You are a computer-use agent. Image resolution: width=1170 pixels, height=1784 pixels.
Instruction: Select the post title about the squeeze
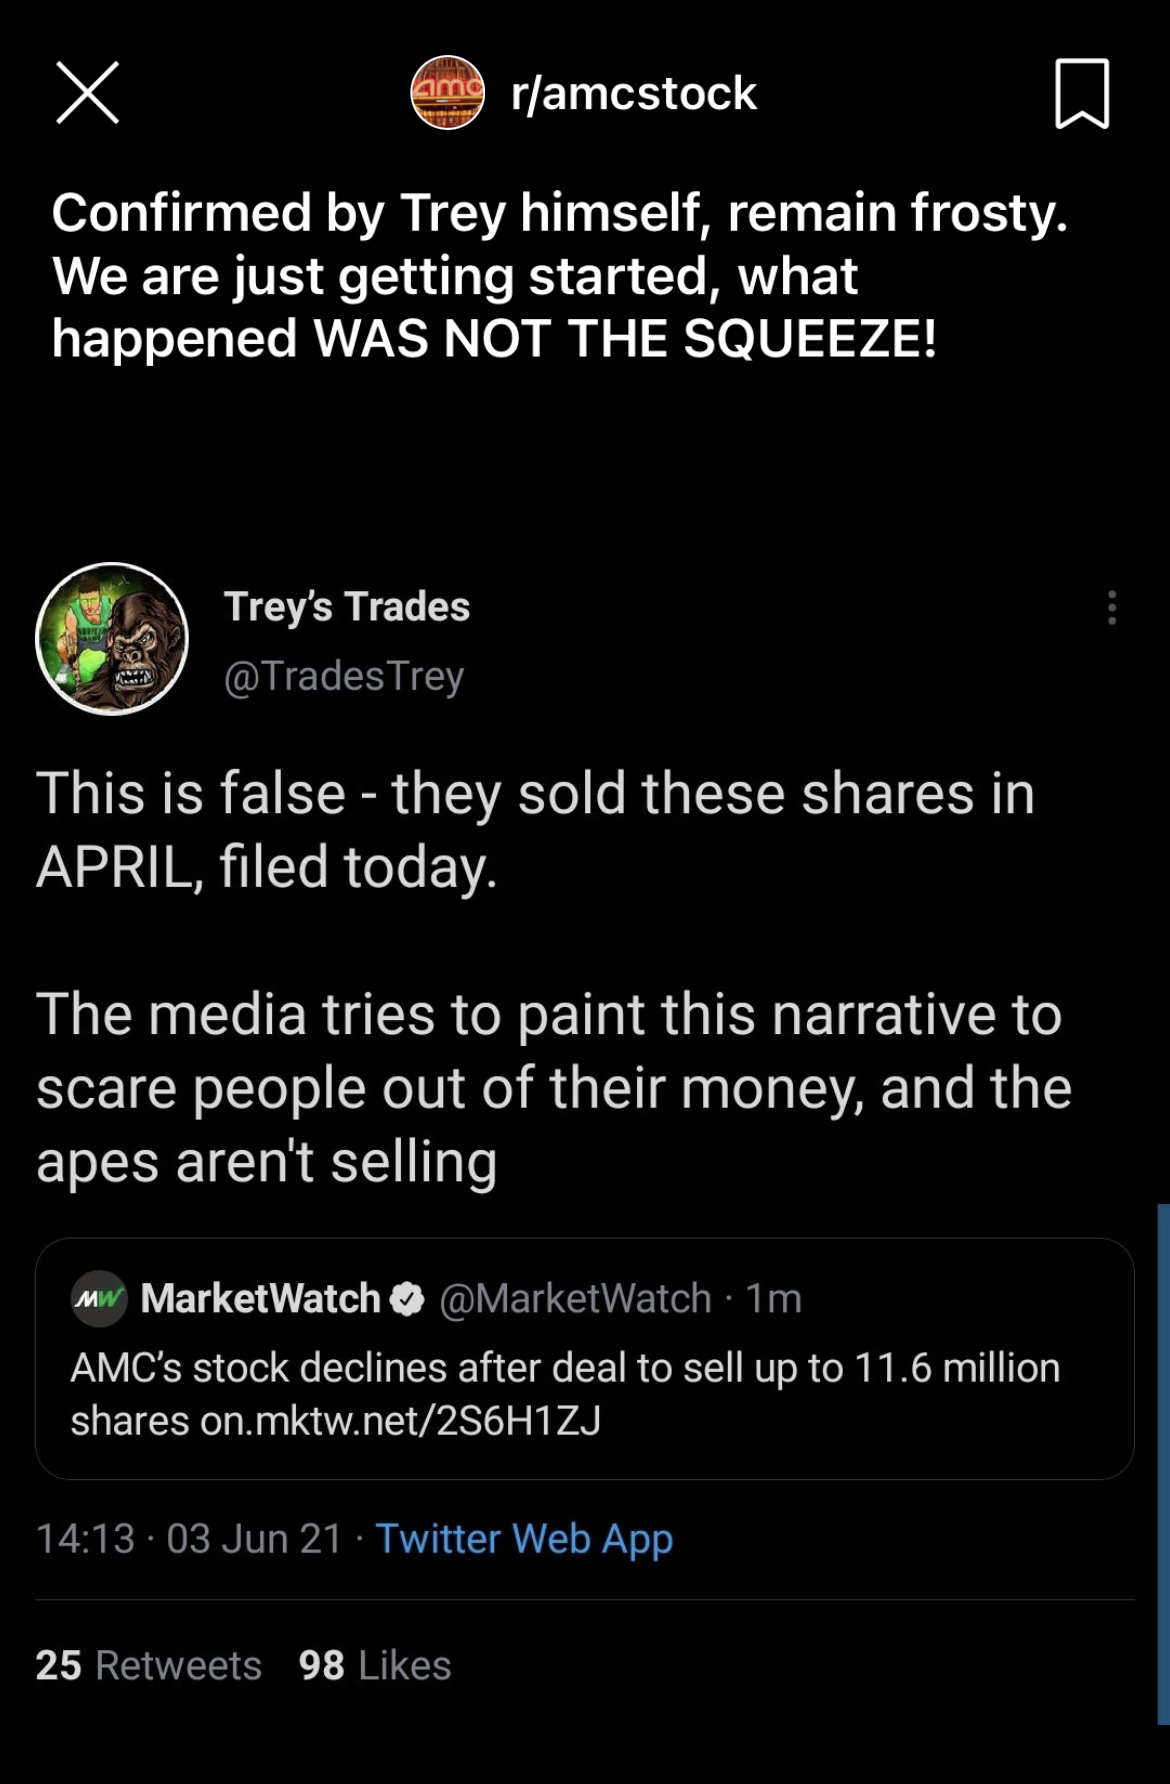[559, 275]
